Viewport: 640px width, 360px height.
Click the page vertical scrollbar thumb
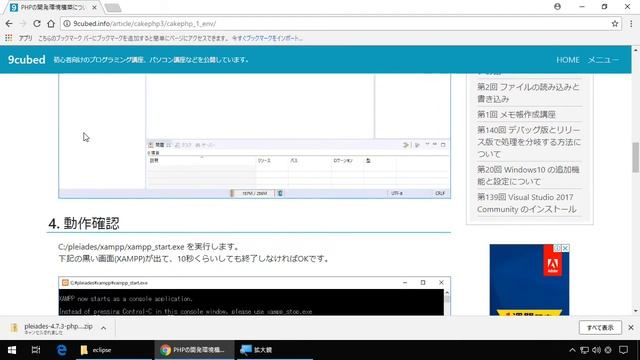636,158
